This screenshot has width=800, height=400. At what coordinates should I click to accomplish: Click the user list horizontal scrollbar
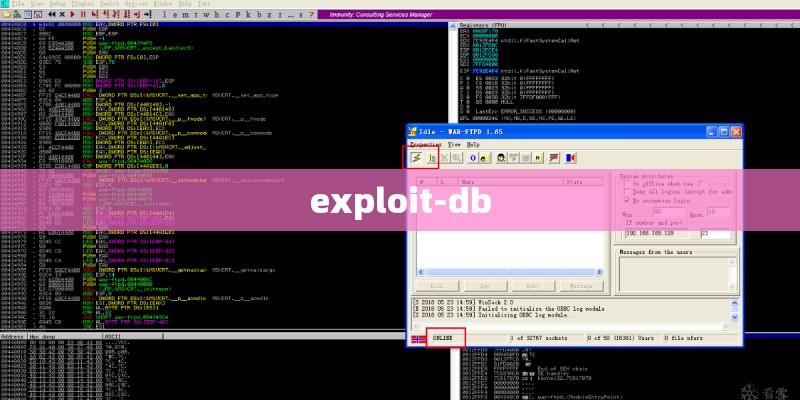pyautogui.click(x=510, y=272)
